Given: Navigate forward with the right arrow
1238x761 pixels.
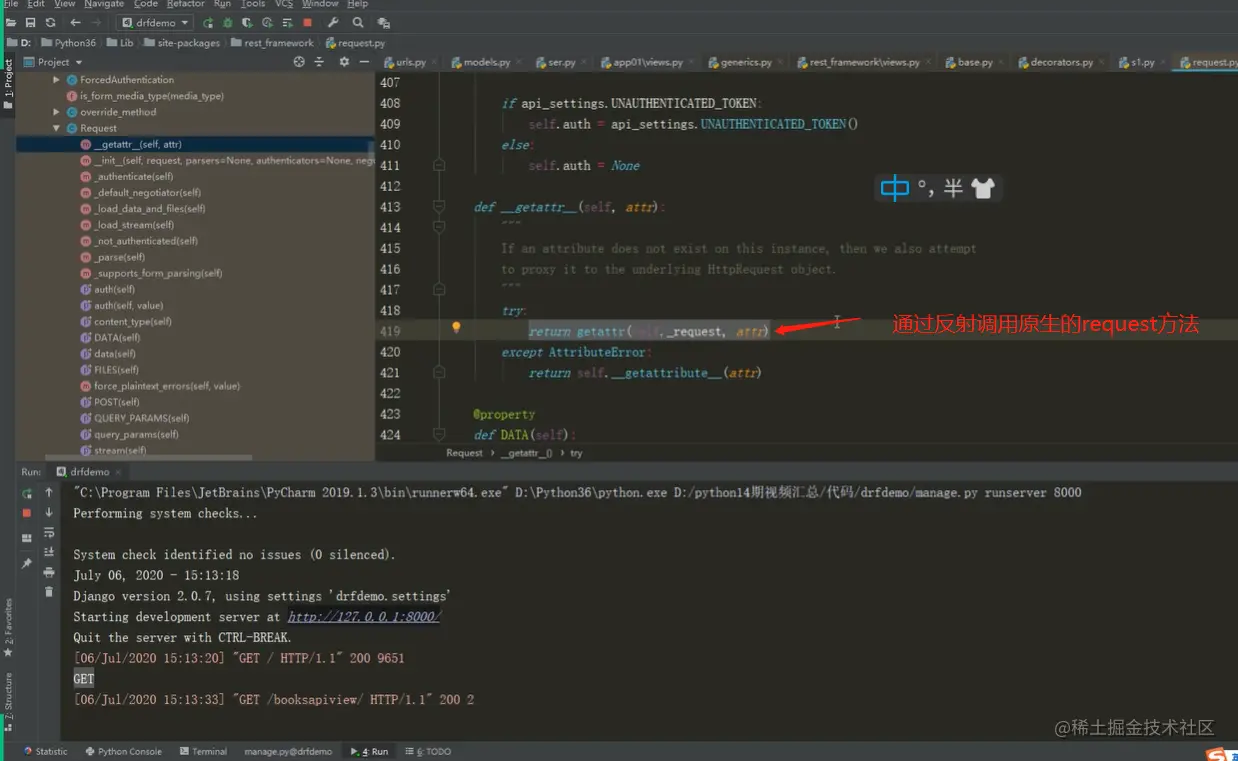Looking at the screenshot, I should (96, 22).
